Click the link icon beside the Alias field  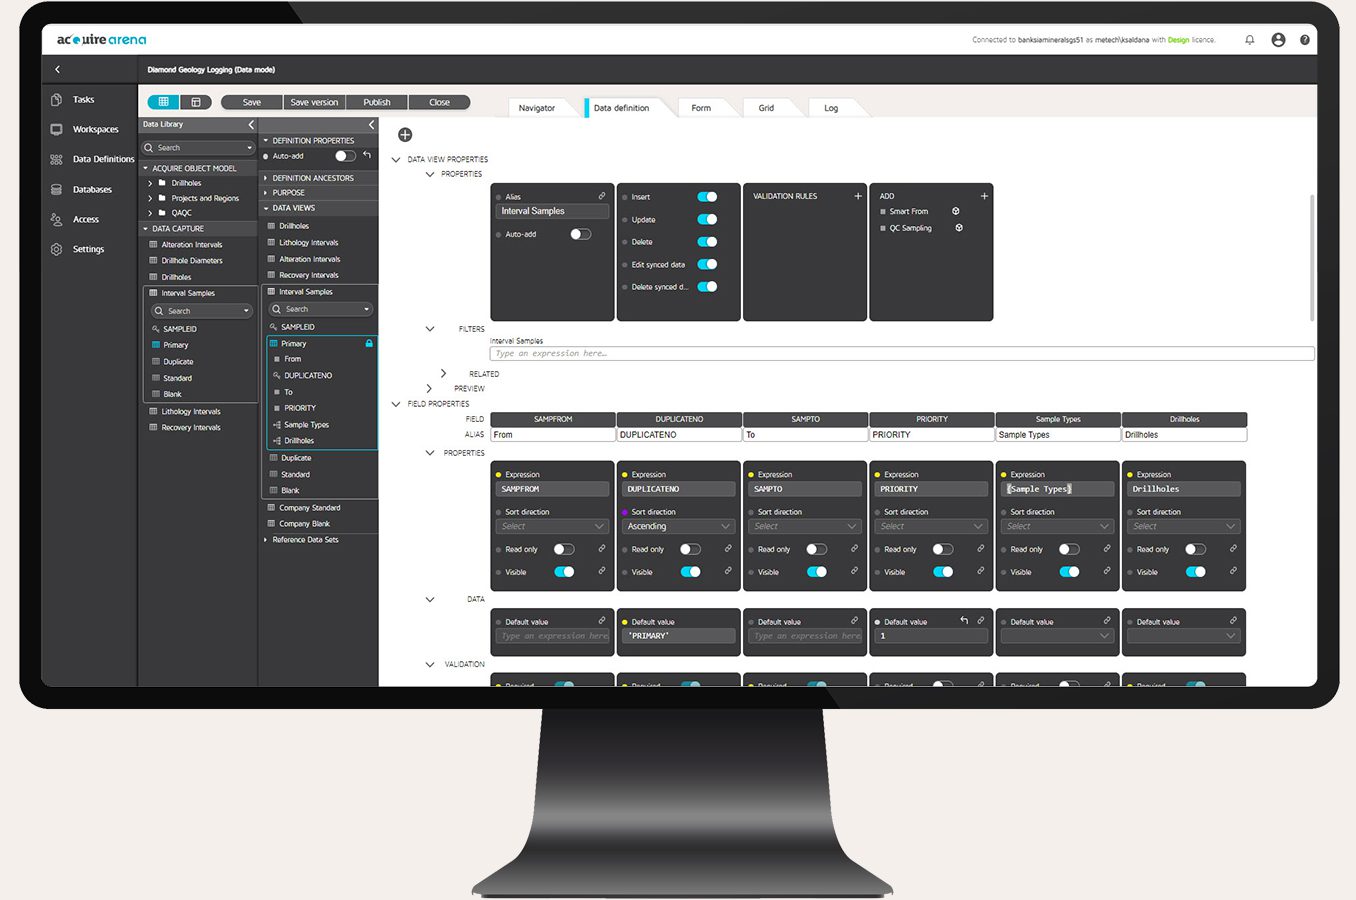point(602,196)
